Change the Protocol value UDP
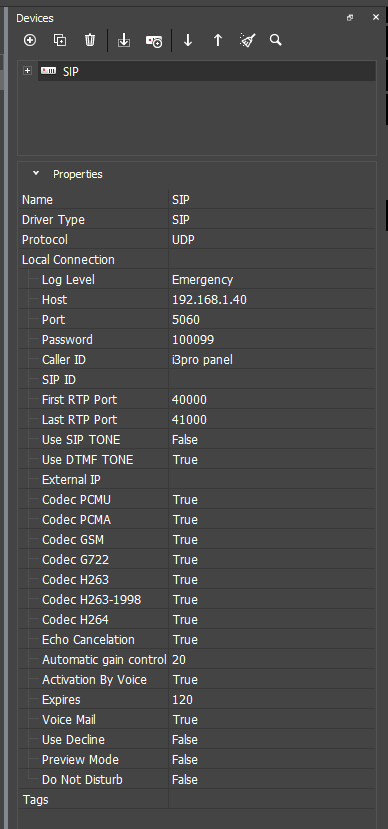 point(272,240)
